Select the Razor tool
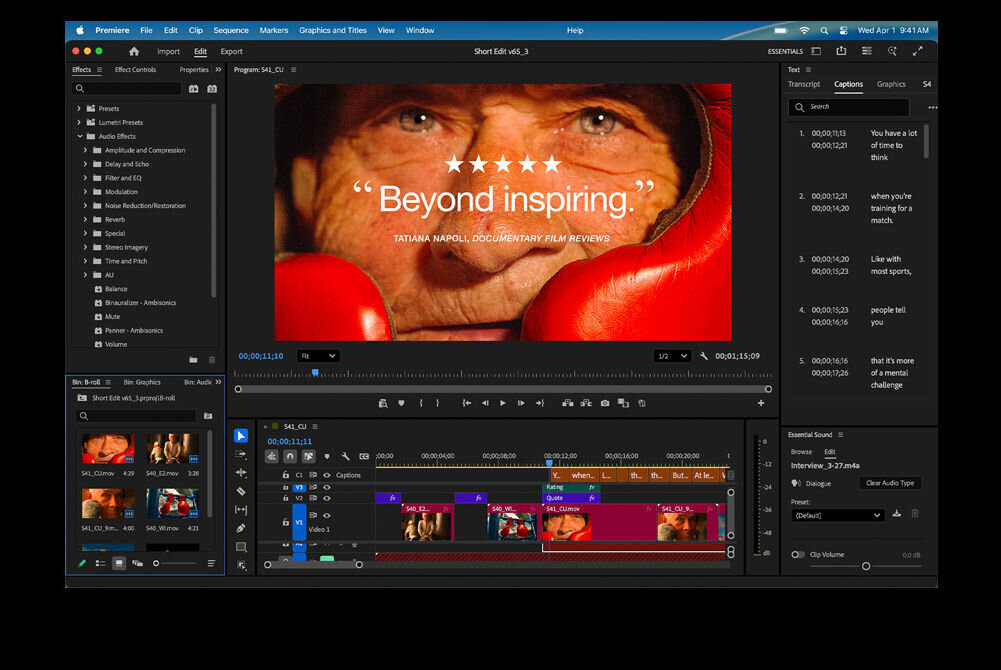This screenshot has width=1001, height=670. point(241,490)
